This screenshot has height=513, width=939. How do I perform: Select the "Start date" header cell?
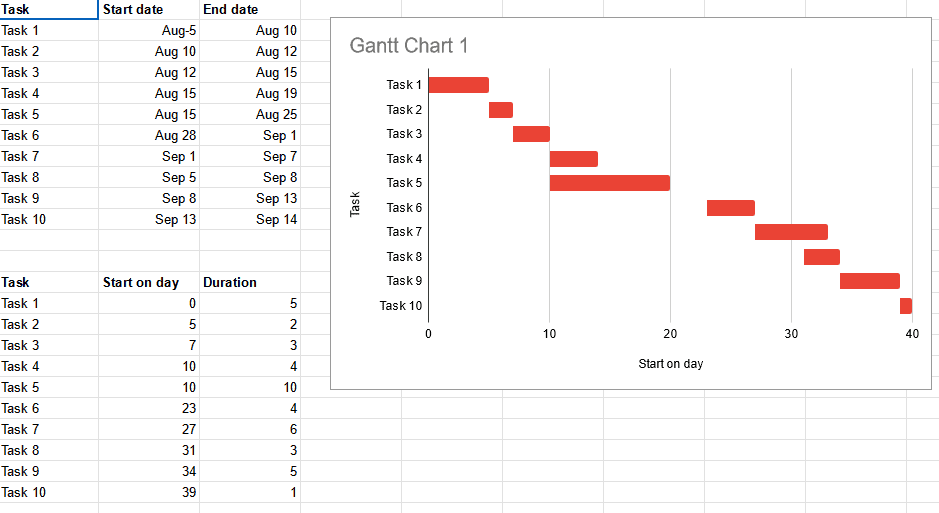point(149,9)
